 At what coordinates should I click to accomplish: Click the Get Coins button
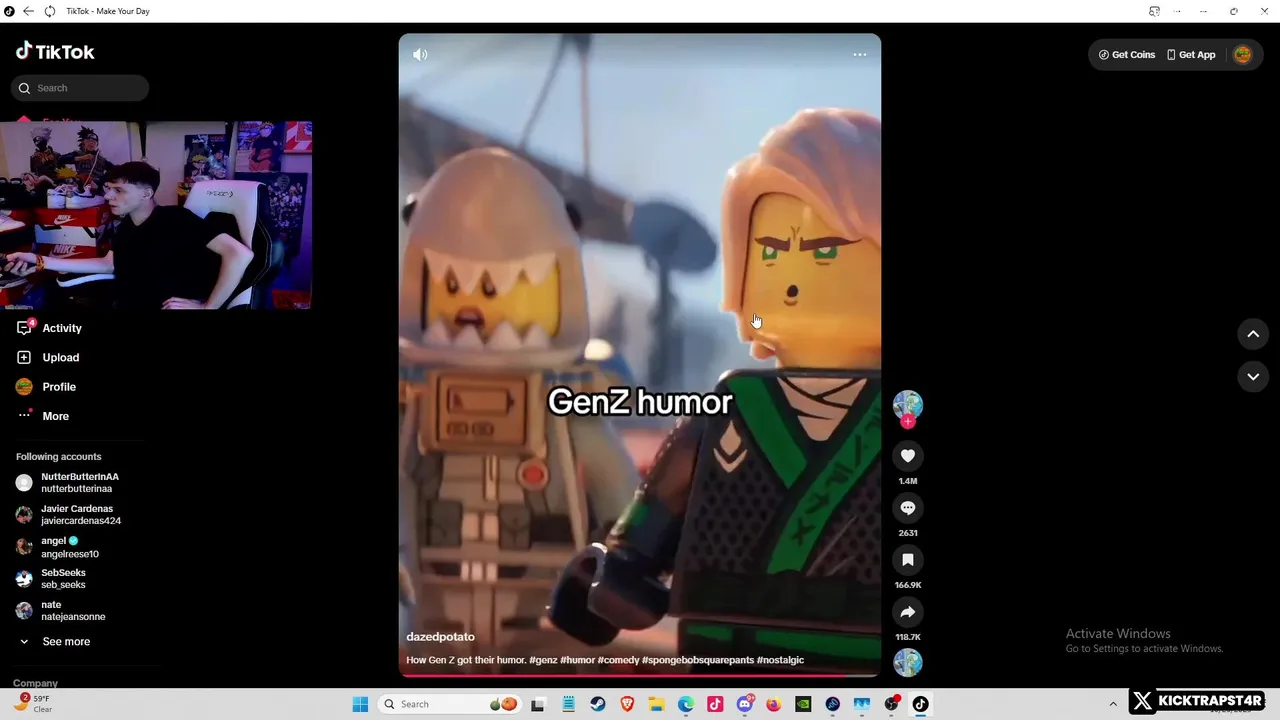(x=1127, y=55)
